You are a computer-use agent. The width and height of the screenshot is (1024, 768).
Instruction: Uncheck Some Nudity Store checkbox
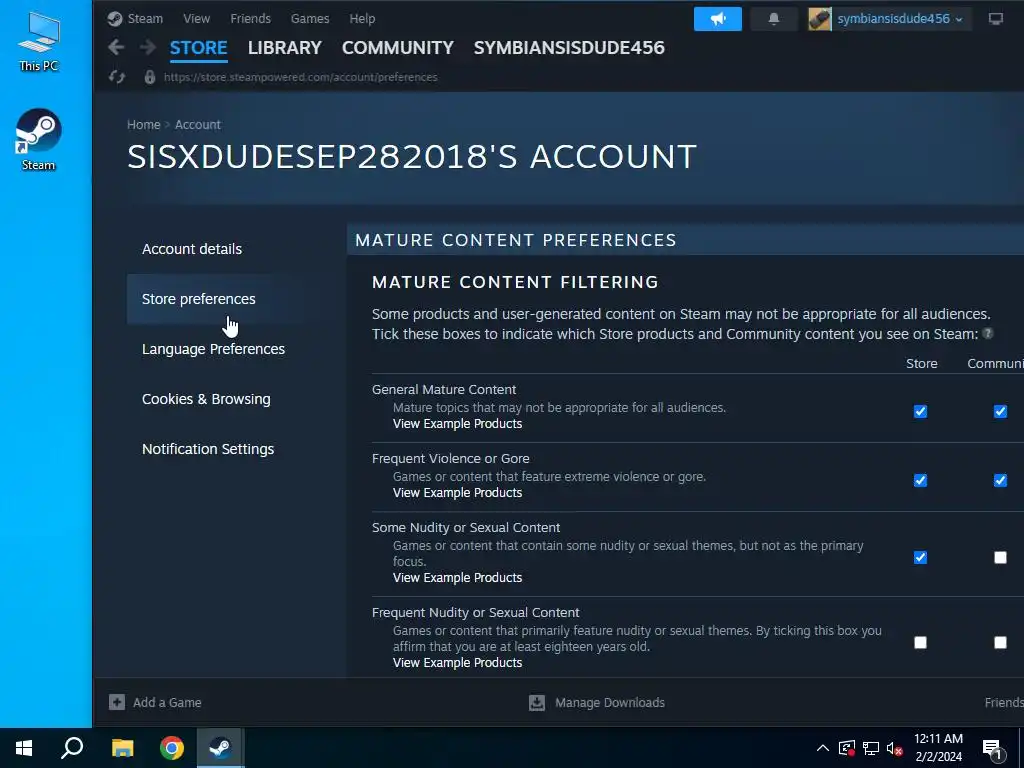(x=920, y=558)
